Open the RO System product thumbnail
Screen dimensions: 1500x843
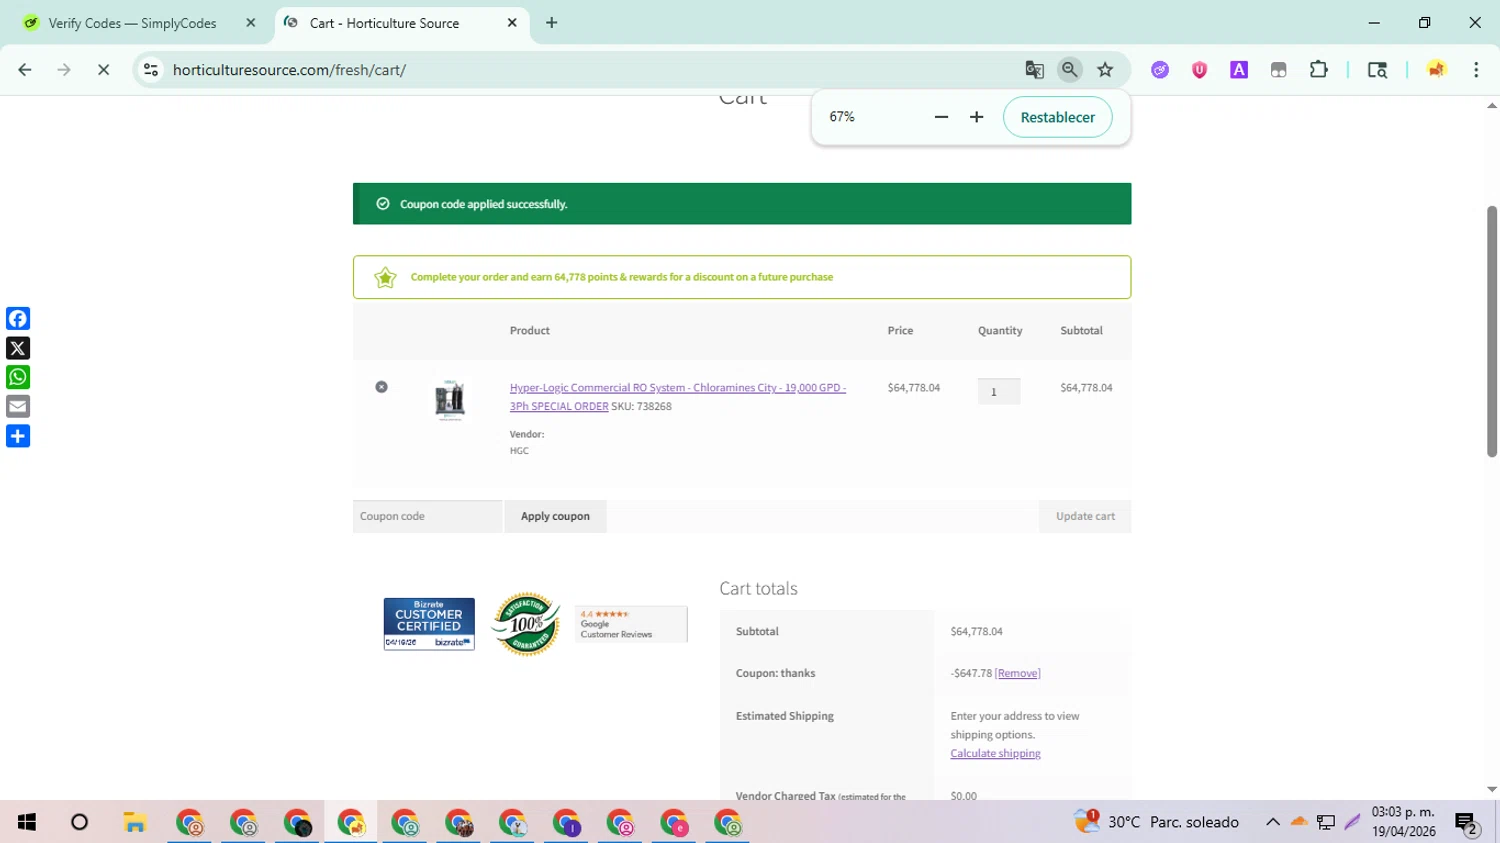450,400
